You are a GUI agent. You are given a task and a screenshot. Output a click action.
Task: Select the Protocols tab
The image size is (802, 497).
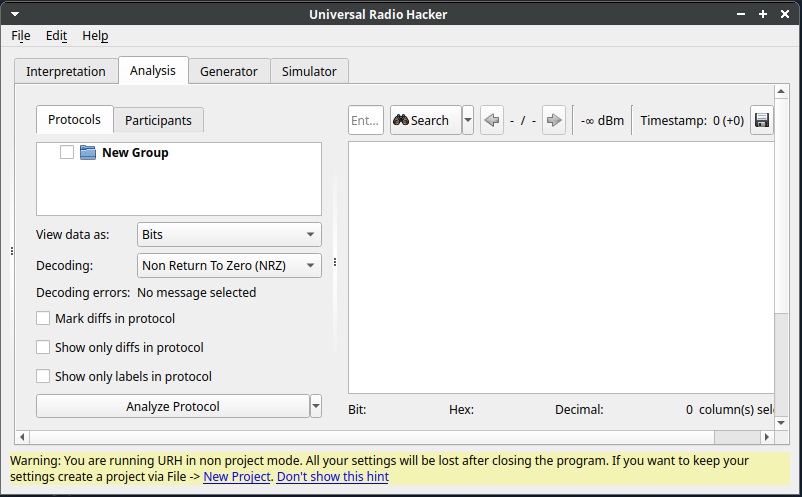pos(74,120)
